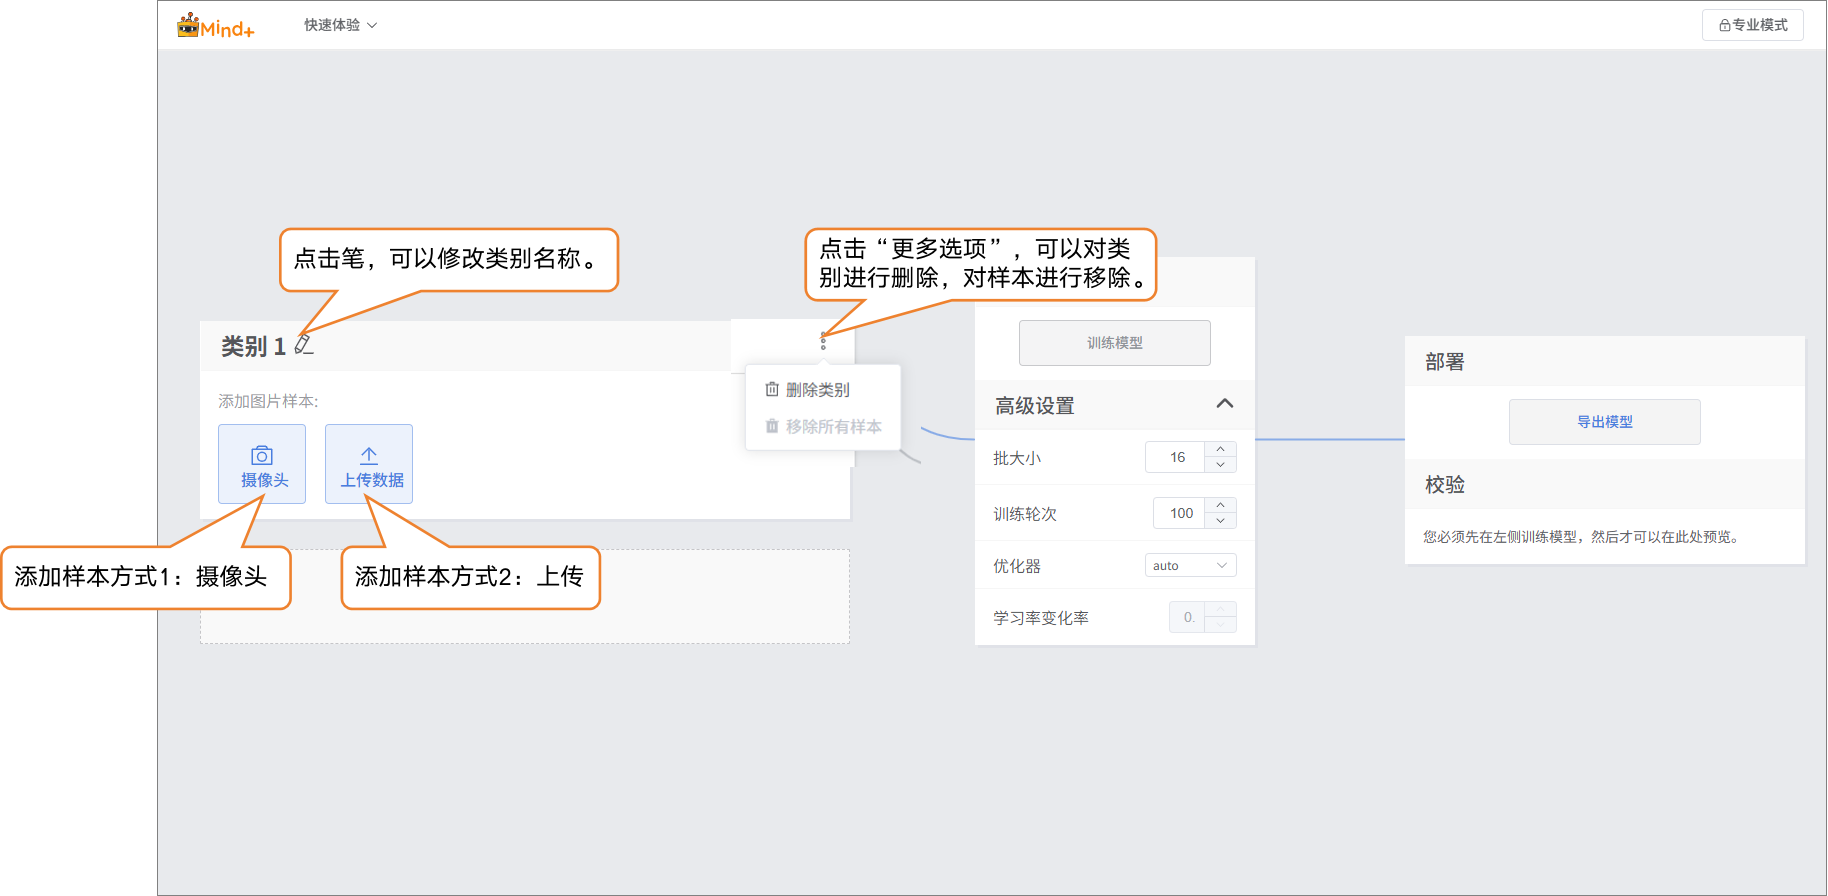Select 删除类别 from the popup menu
Screen dimensions: 1828x896
[817, 390]
